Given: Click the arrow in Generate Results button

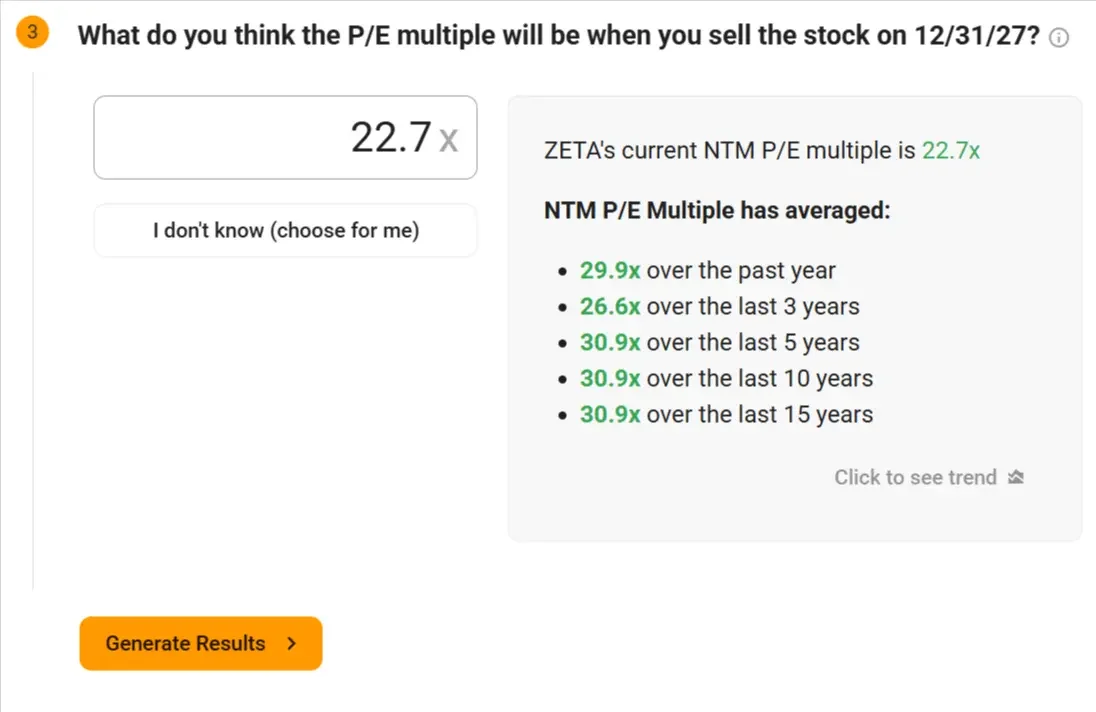Looking at the screenshot, I should coord(292,644).
